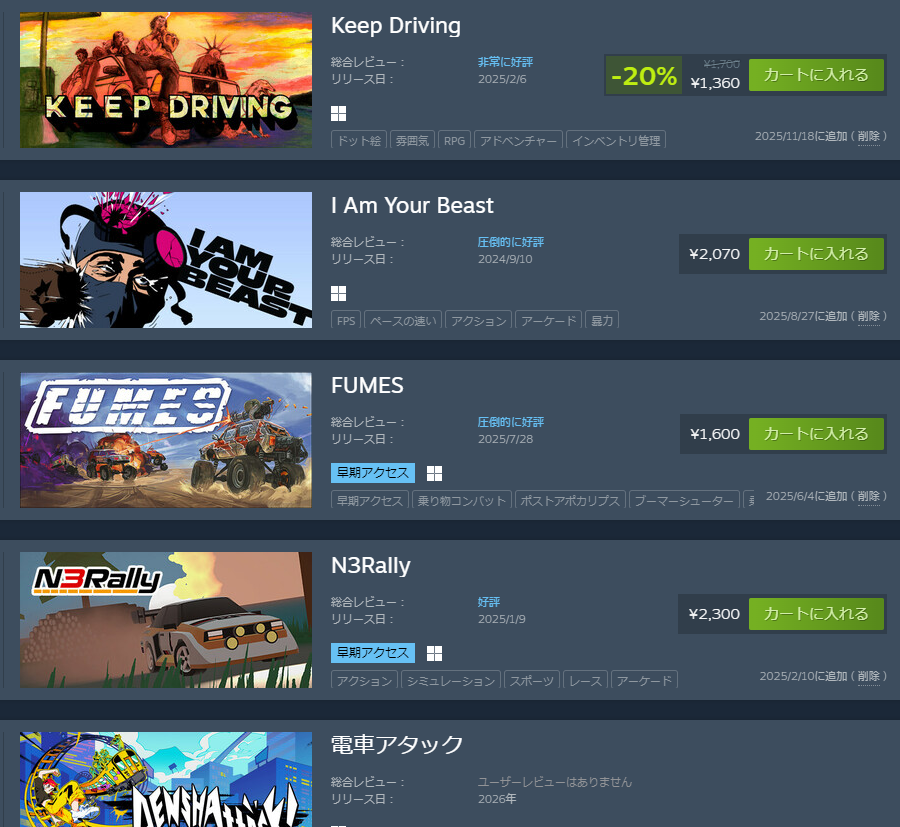900x827 pixels.
Task: Open the 電車アタック game title
Action: [x=397, y=745]
